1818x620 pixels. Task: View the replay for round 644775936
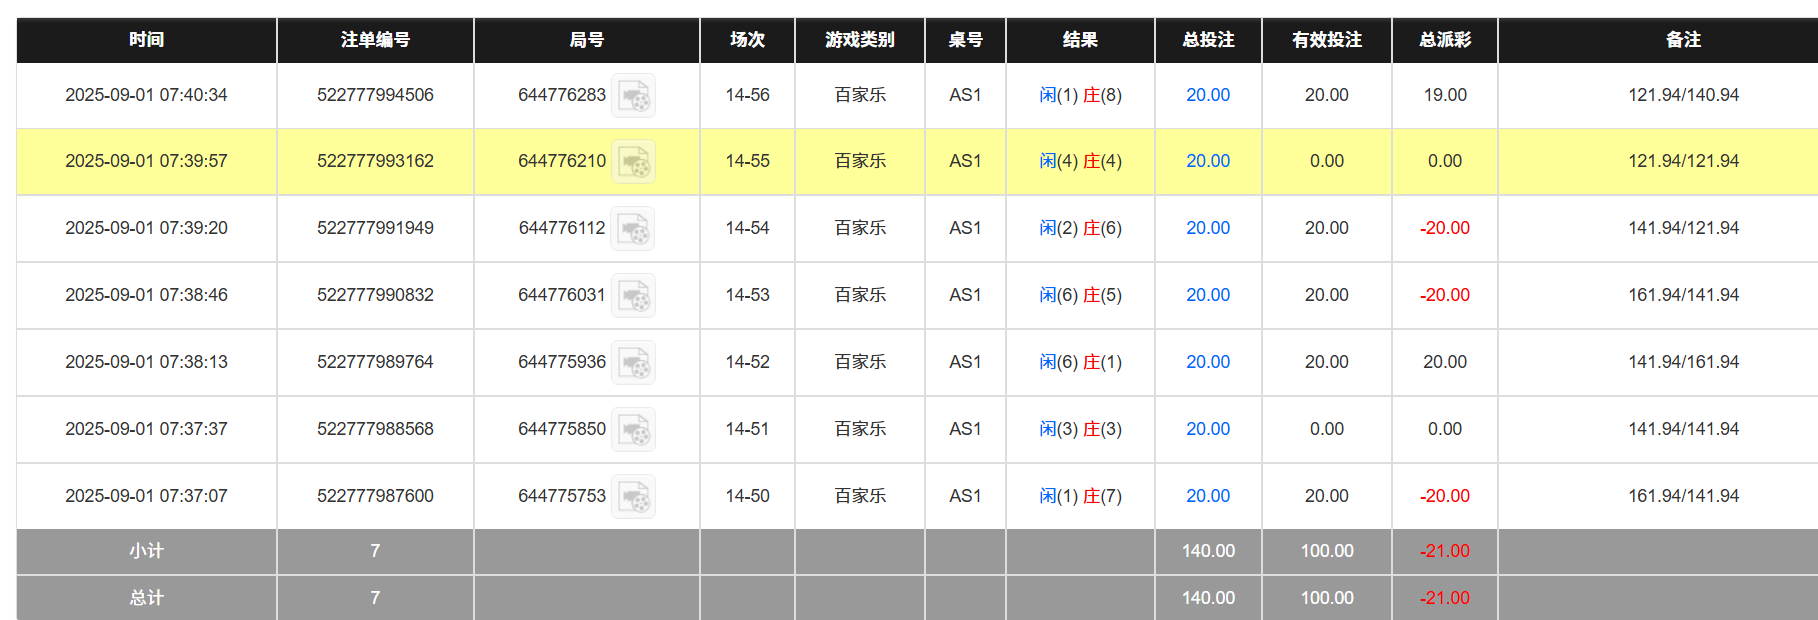click(634, 362)
